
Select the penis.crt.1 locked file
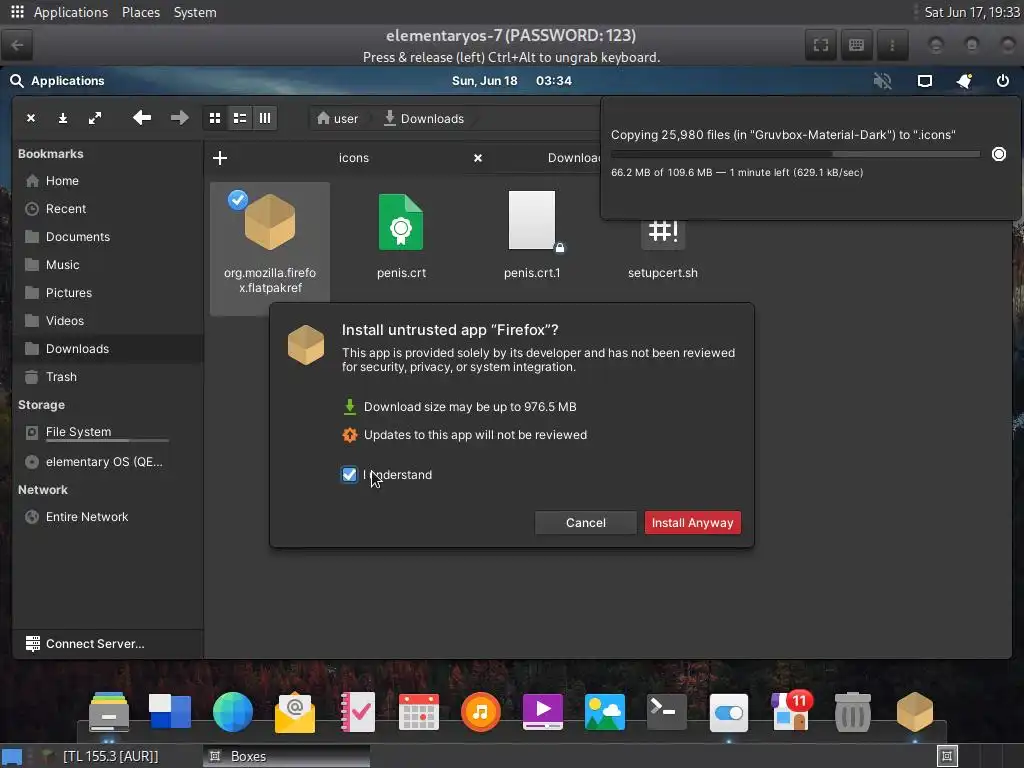532,236
